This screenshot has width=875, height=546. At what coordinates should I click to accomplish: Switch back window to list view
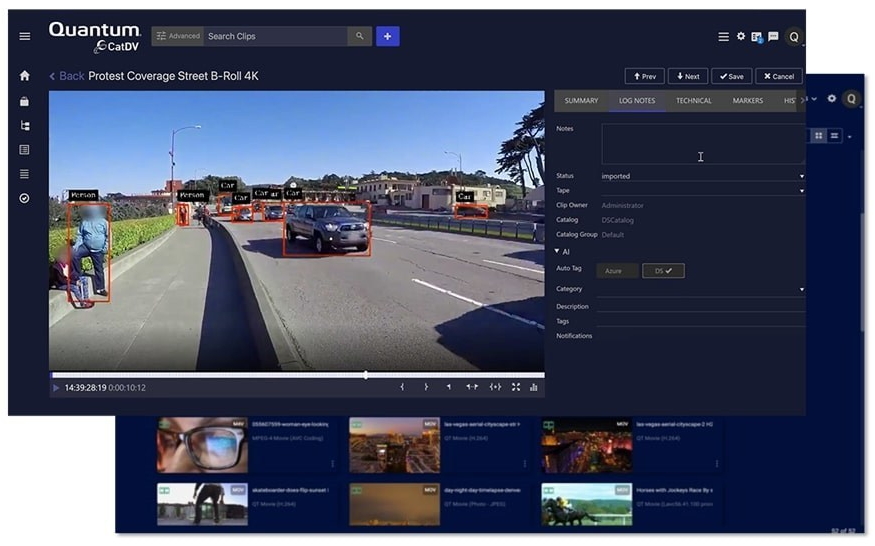[x=834, y=136]
